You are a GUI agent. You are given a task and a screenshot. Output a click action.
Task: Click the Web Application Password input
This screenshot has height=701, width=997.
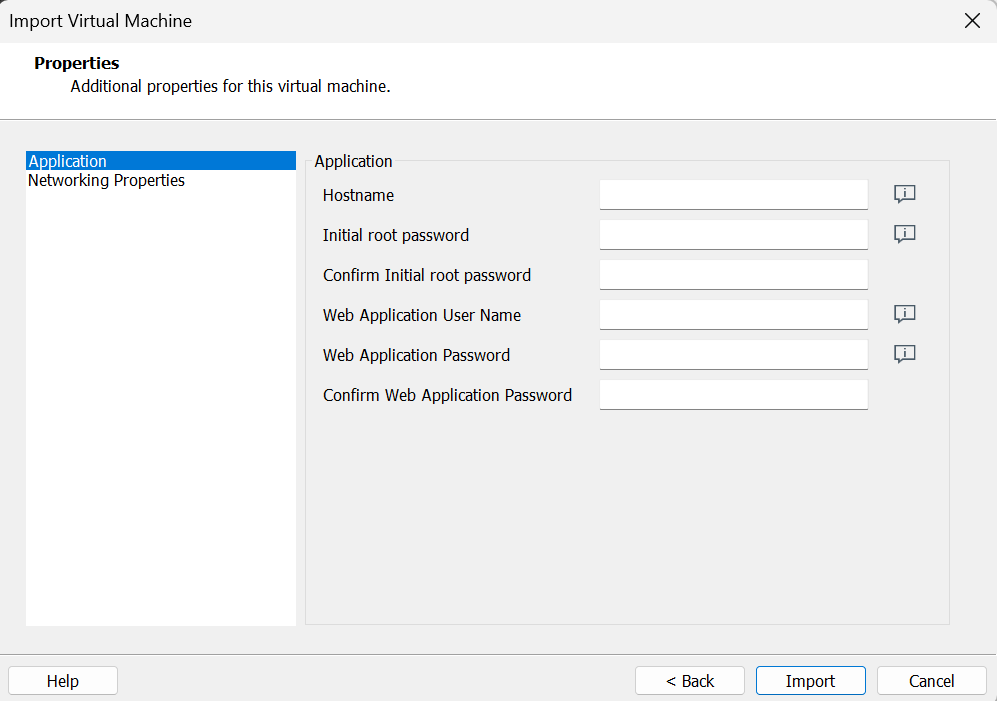(733, 355)
